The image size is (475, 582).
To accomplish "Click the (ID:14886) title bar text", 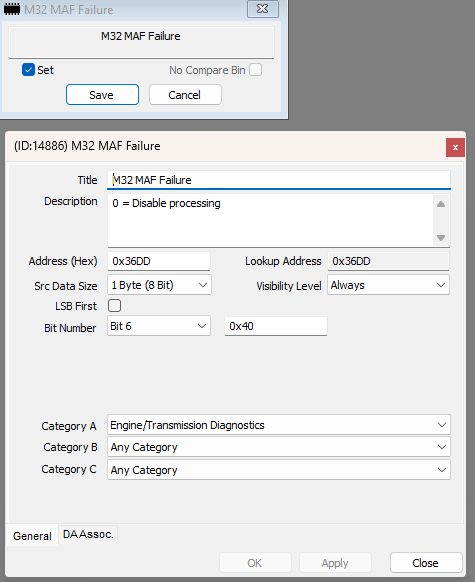I will point(87,146).
